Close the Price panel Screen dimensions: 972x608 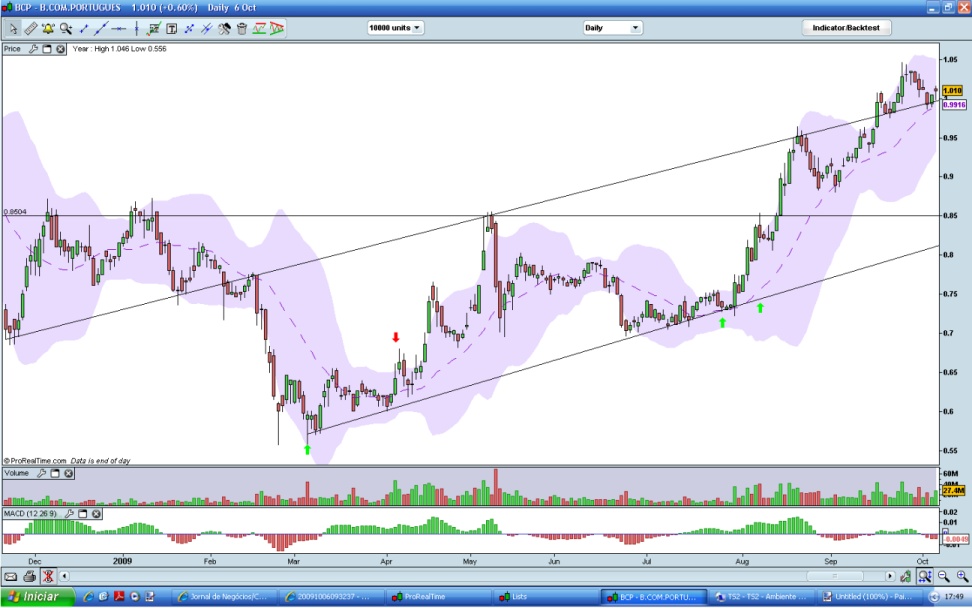click(60, 49)
